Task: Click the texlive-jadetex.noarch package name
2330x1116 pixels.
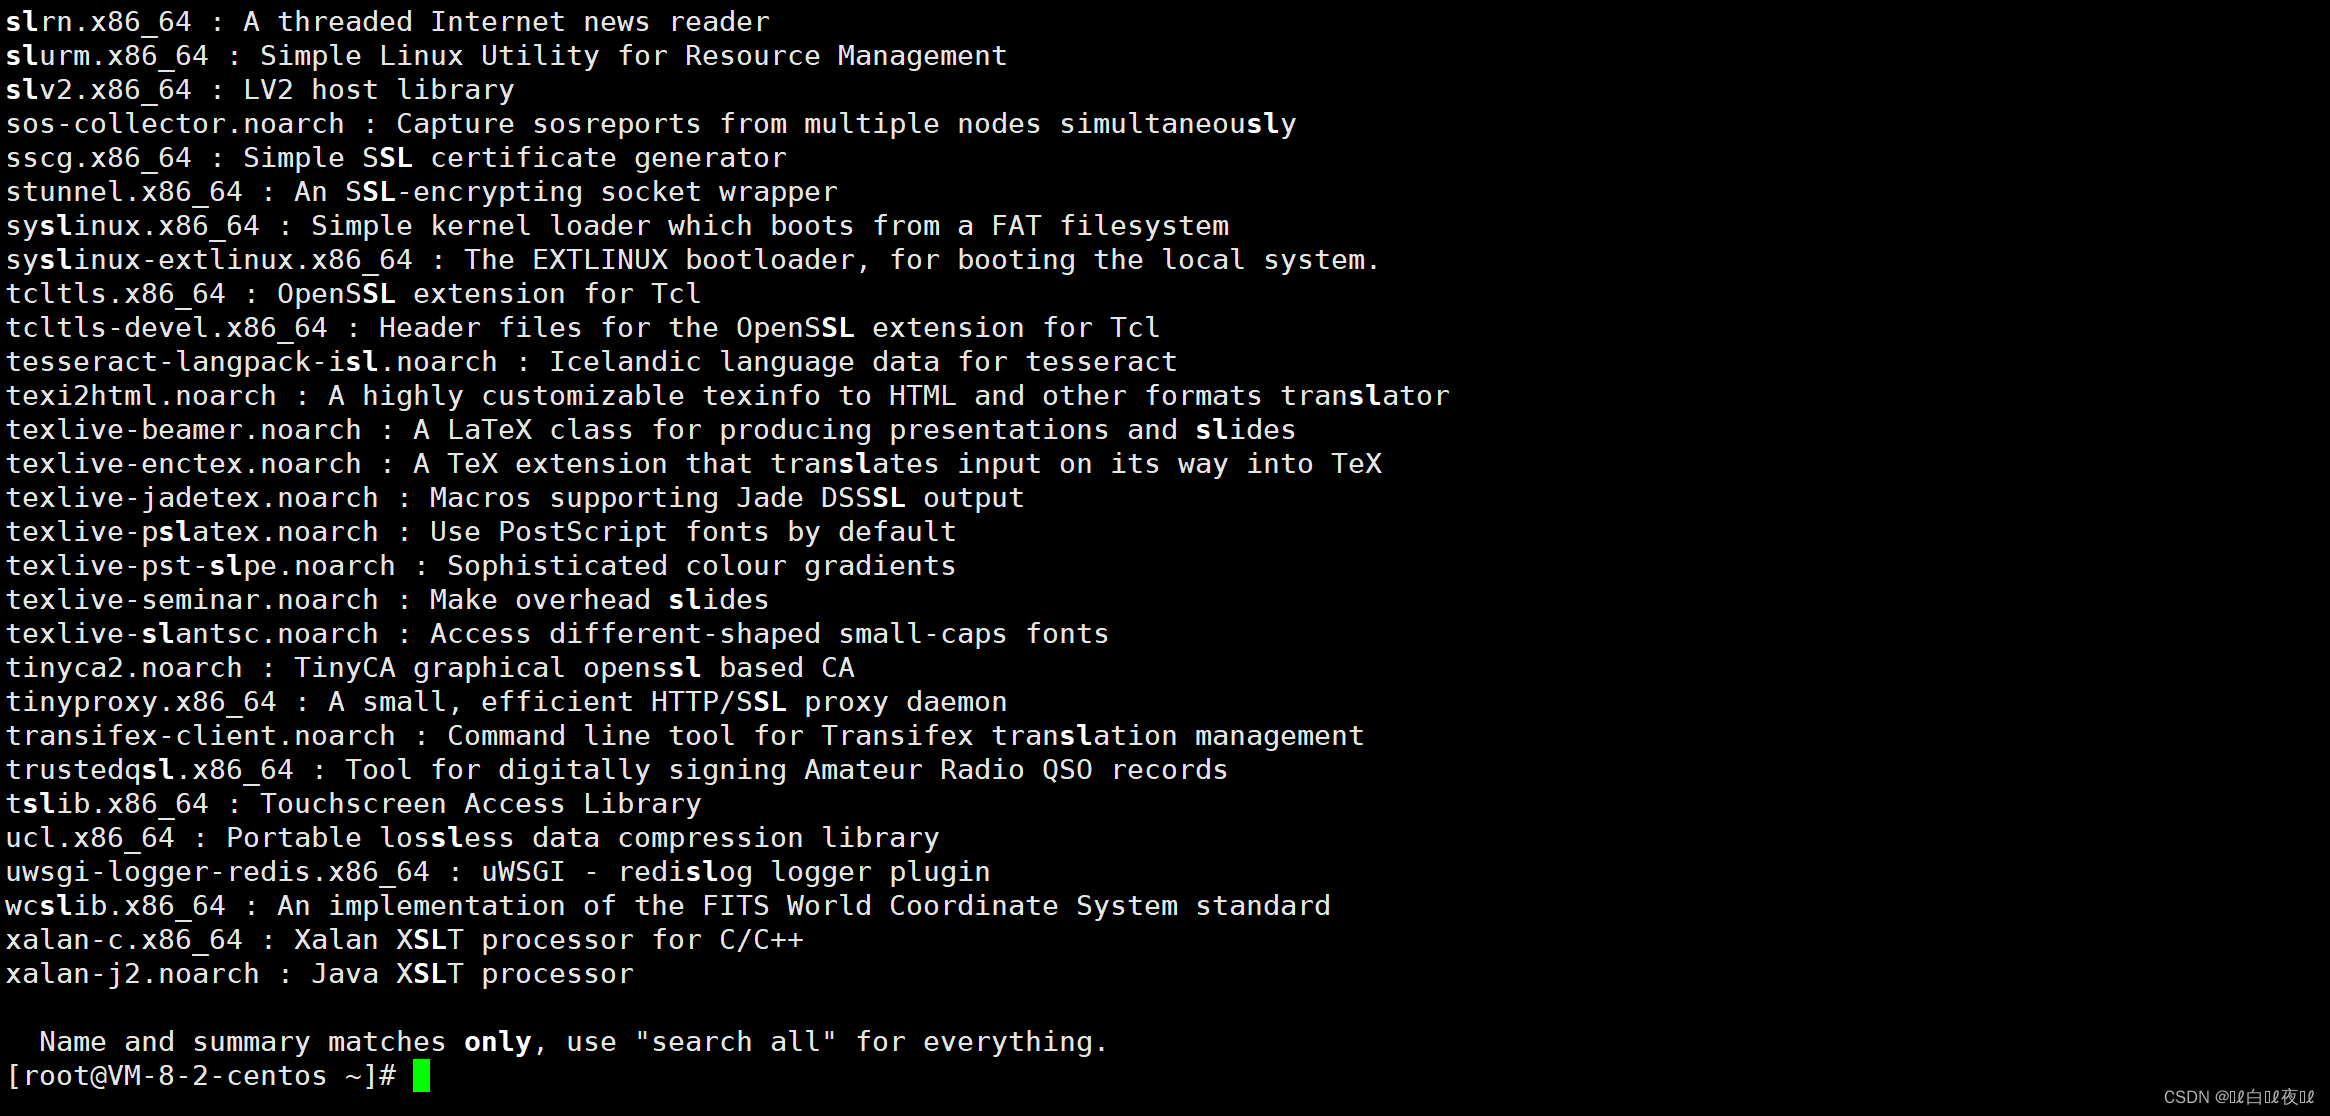Action: point(192,498)
